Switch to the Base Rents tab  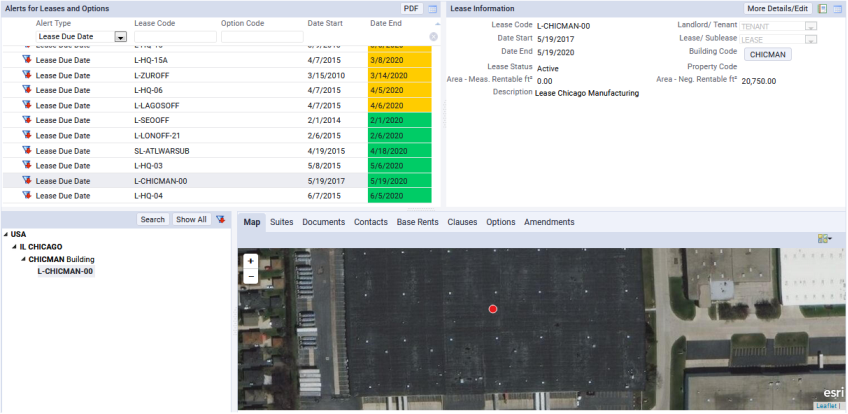[417, 222]
